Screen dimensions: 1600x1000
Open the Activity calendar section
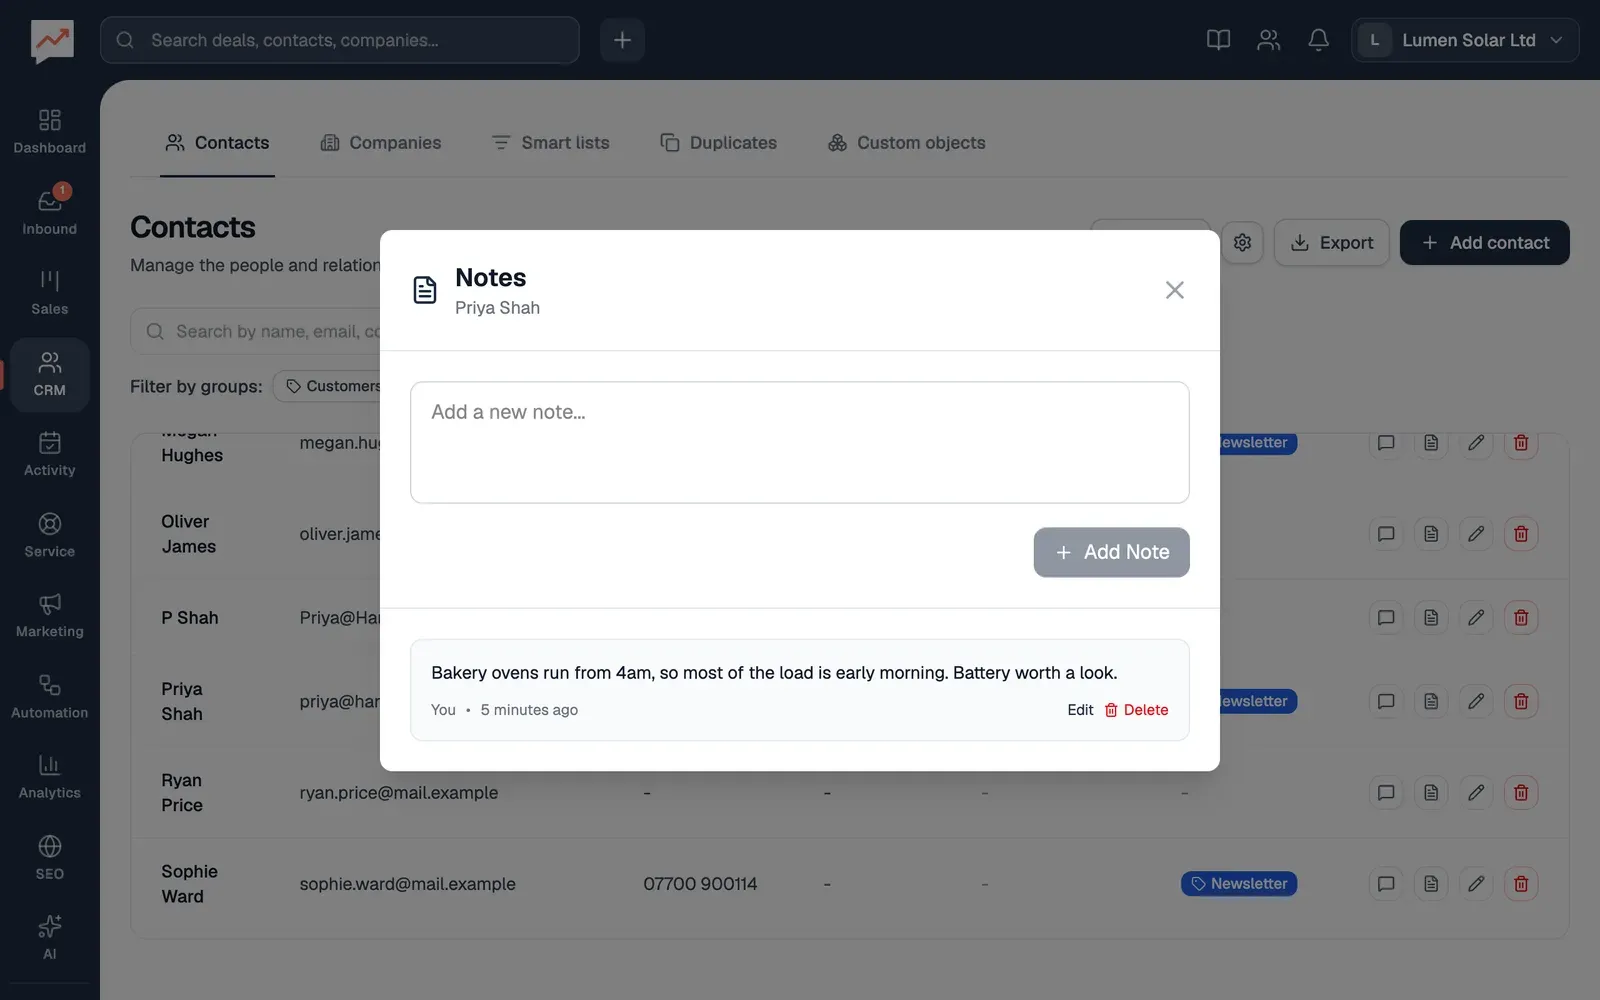pos(49,454)
